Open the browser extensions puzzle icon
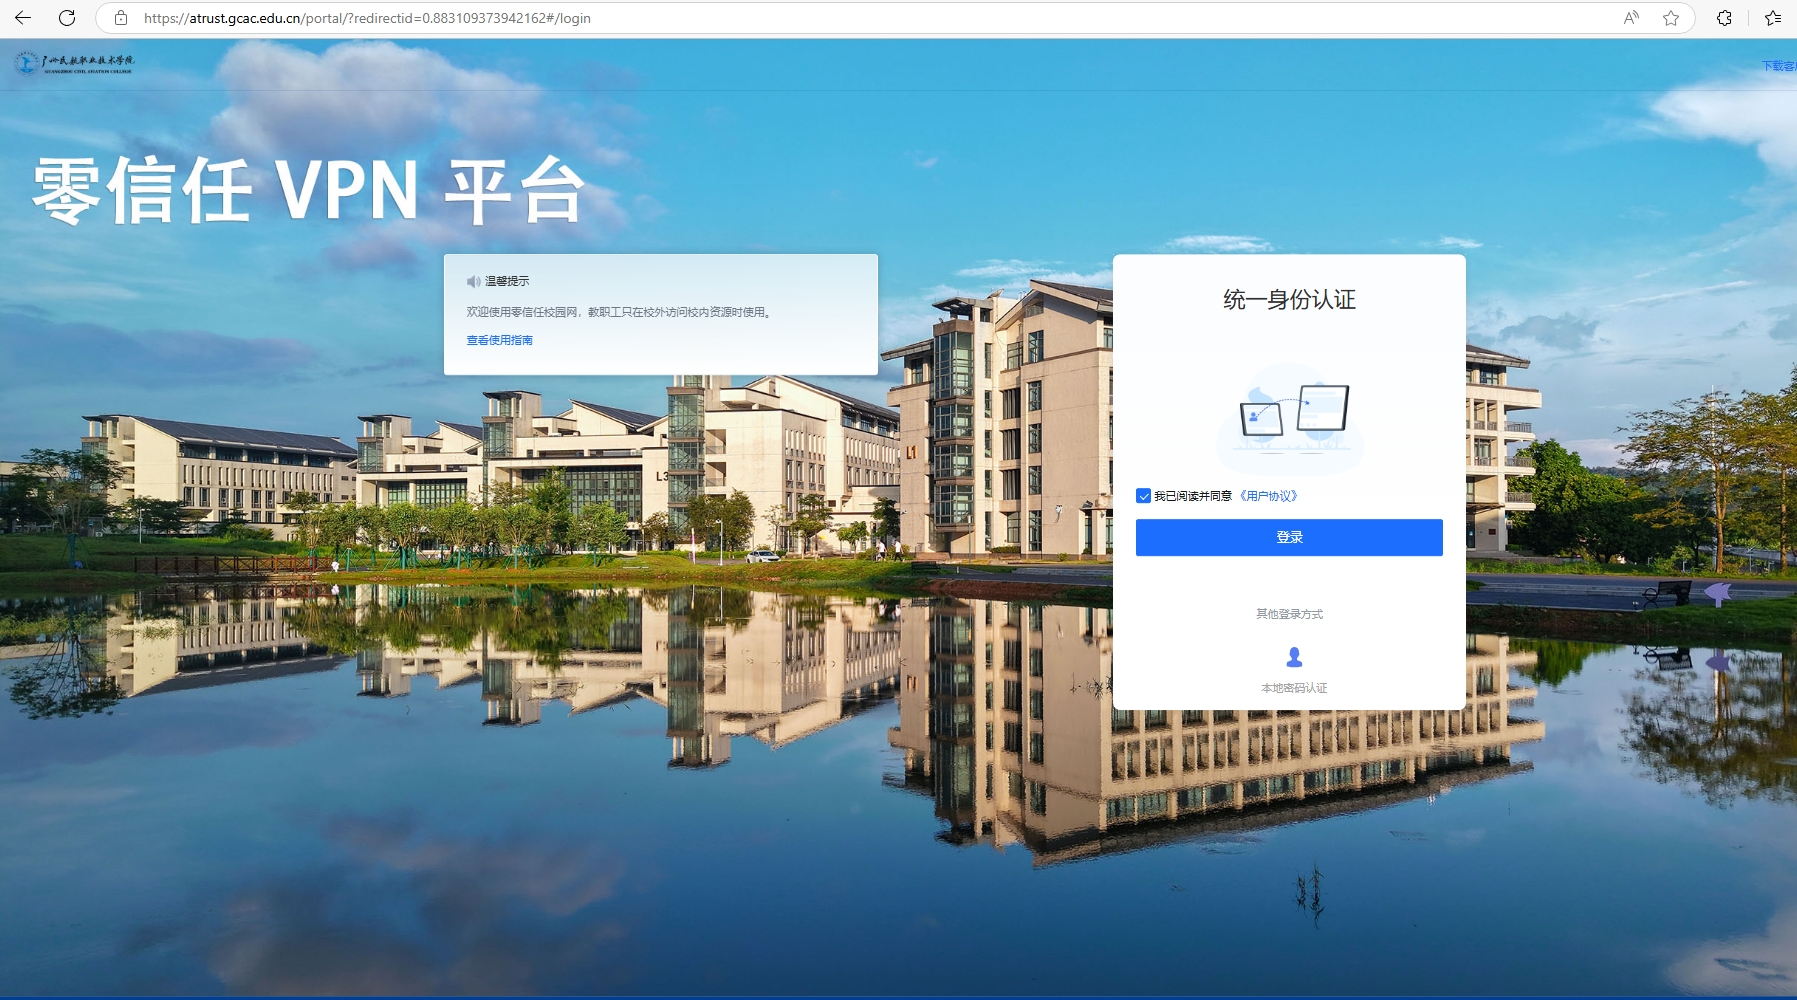This screenshot has height=1000, width=1797. pyautogui.click(x=1723, y=18)
